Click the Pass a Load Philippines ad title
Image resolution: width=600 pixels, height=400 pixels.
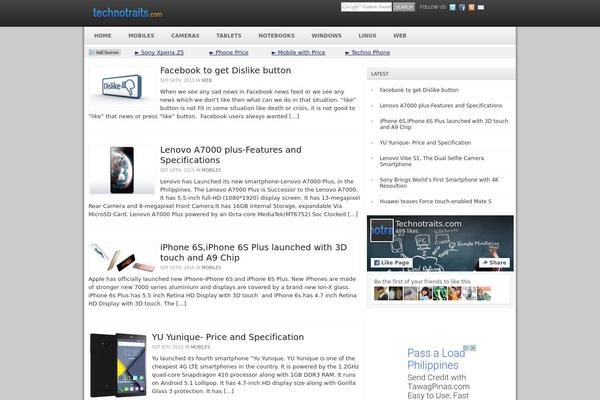[x=436, y=359]
